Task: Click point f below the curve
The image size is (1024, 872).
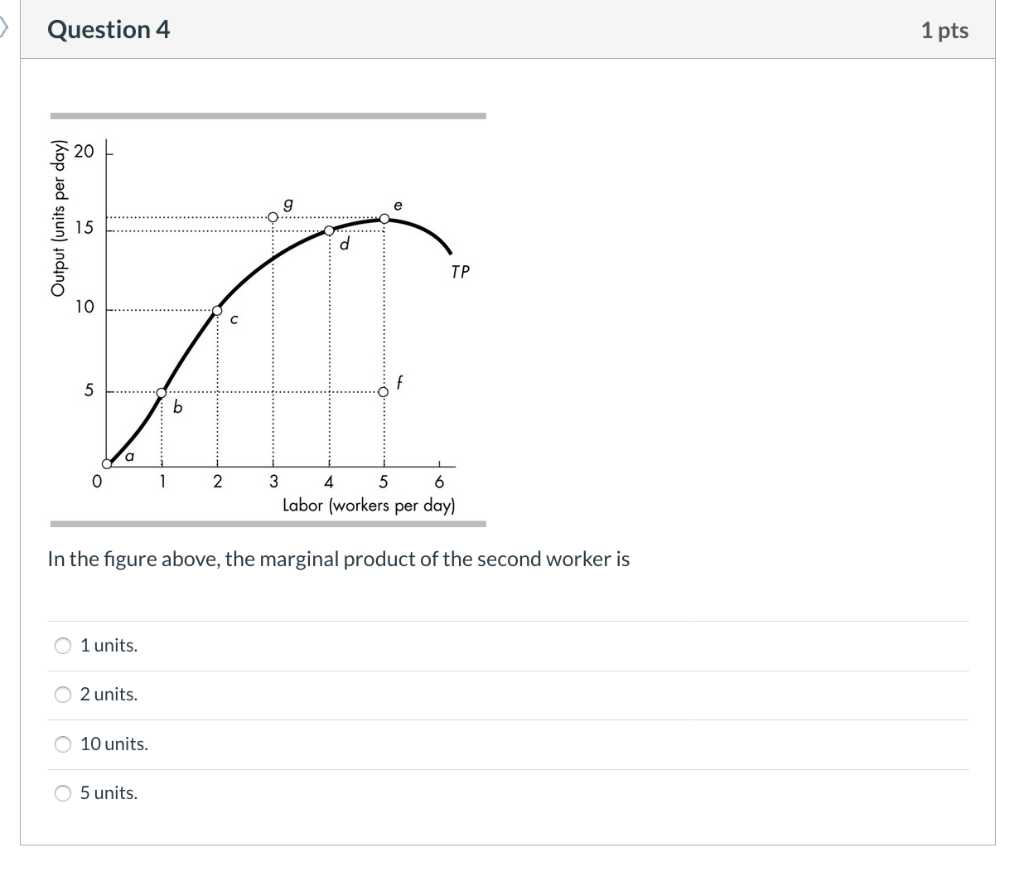Action: pos(385,392)
